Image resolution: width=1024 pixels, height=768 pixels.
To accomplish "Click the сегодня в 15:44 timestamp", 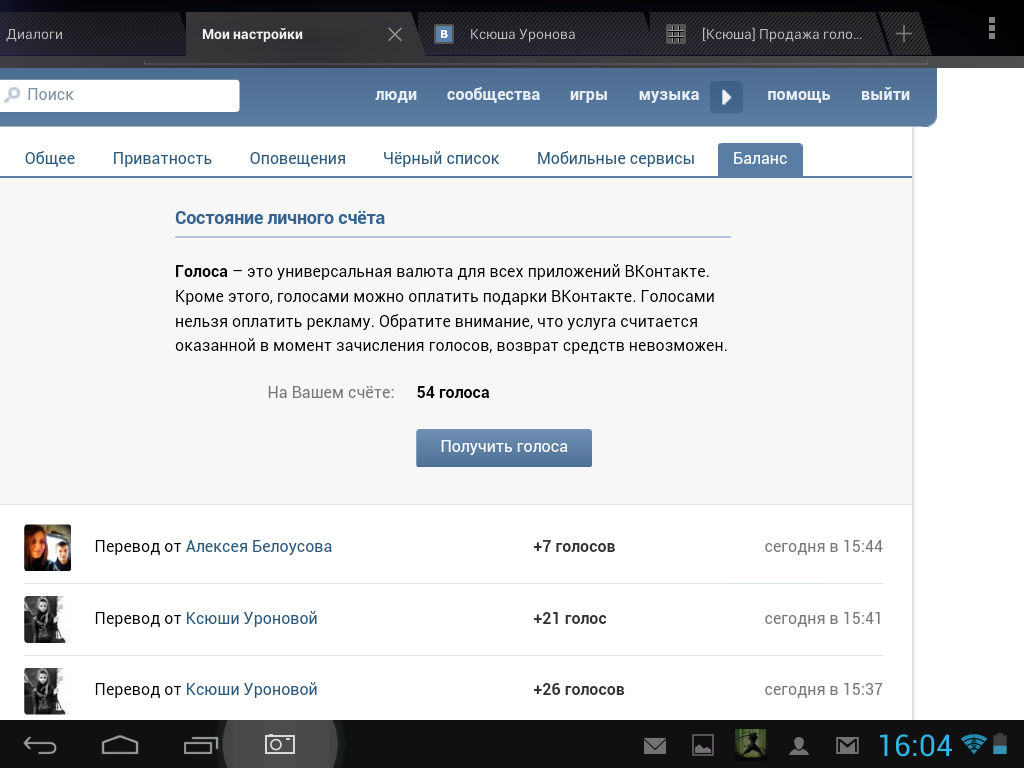I will [824, 547].
